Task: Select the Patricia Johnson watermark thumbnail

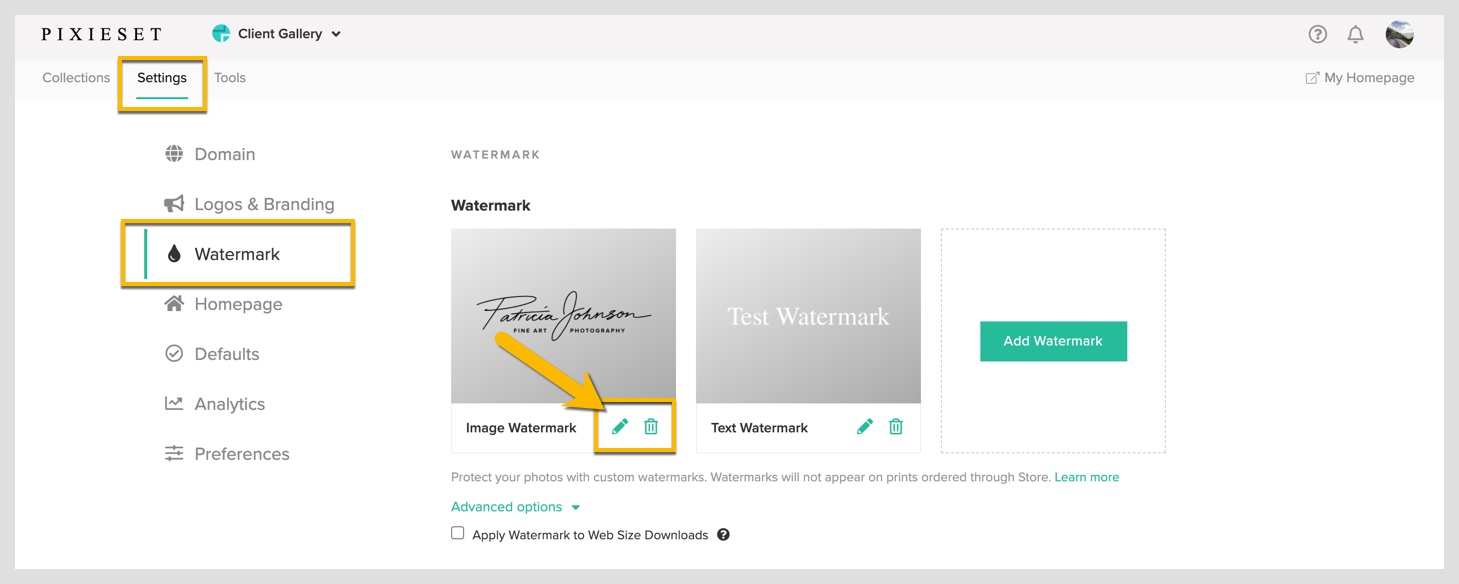Action: [563, 316]
